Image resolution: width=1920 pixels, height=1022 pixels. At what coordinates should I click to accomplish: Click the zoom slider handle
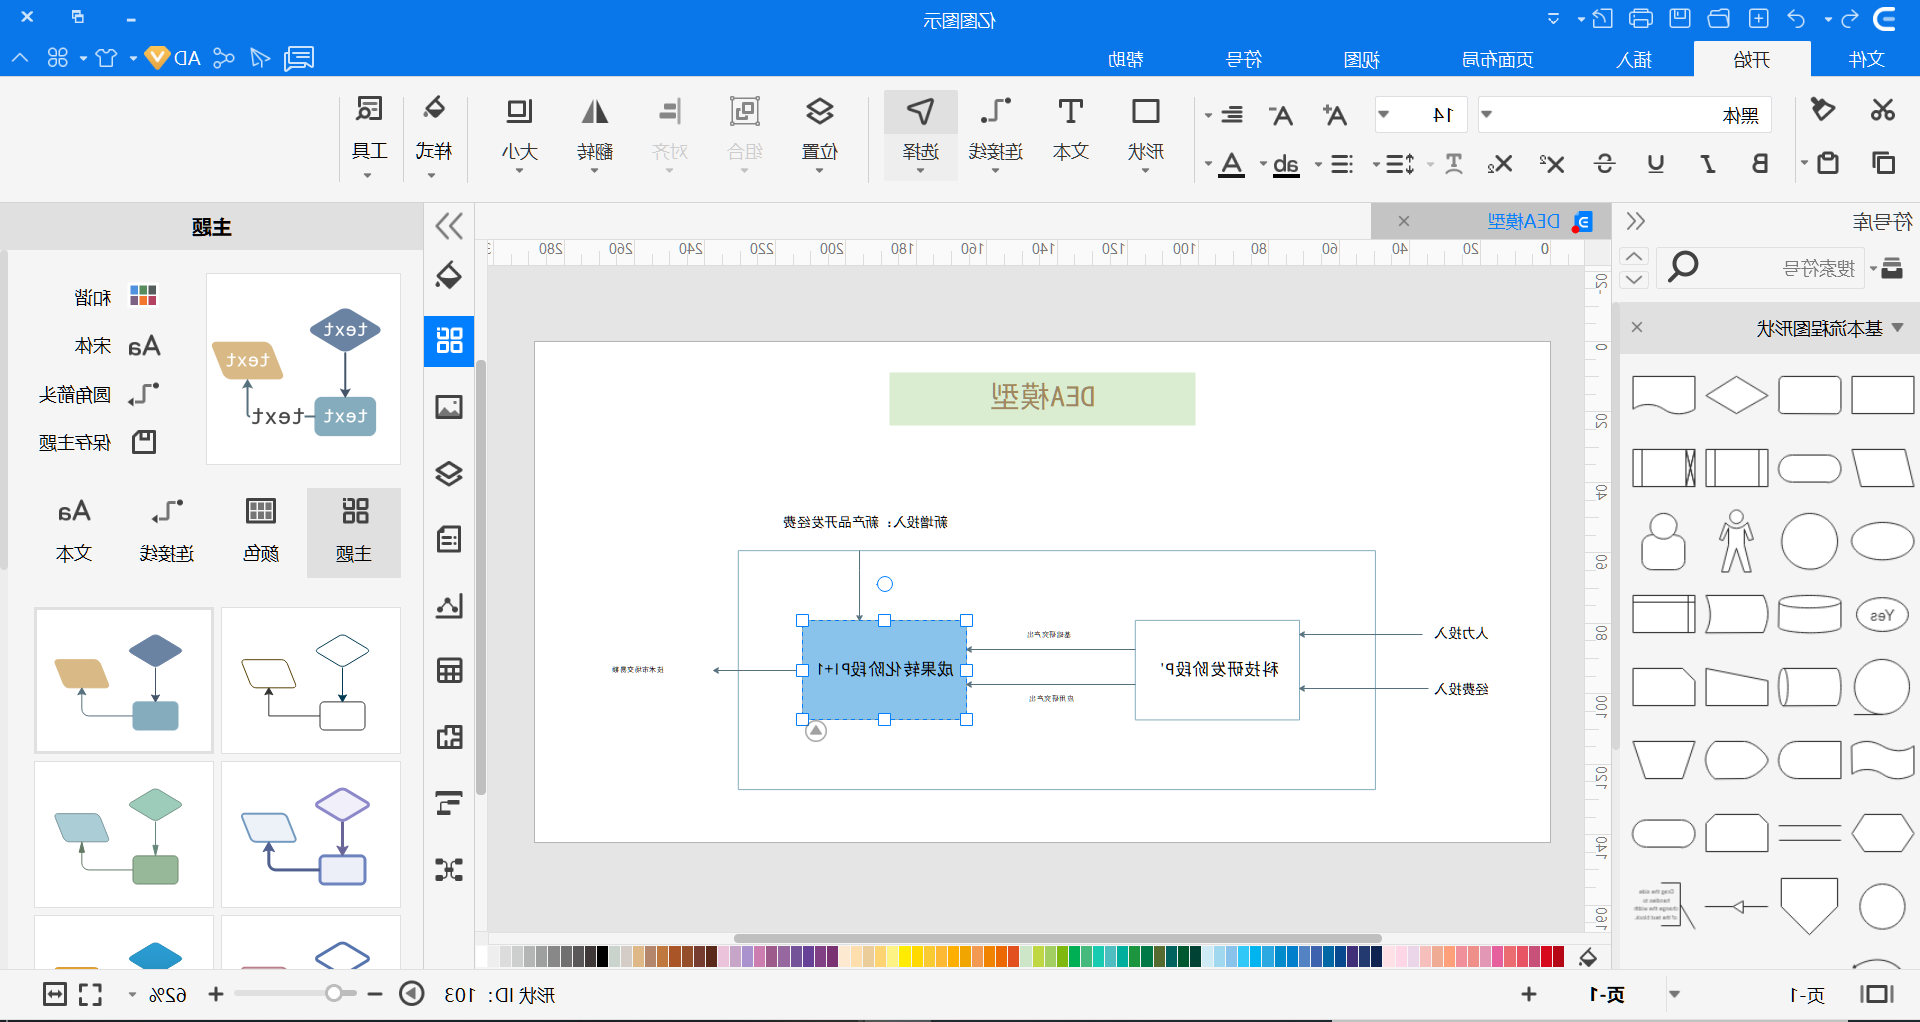[334, 993]
